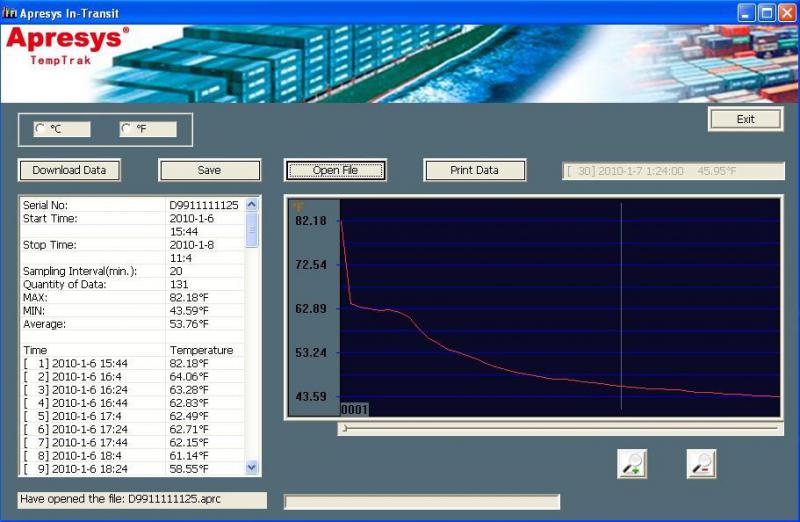Screen dimensions: 800x522
Task: Select data row [8] 2010-1-6 18:4
Action: click(x=133, y=456)
